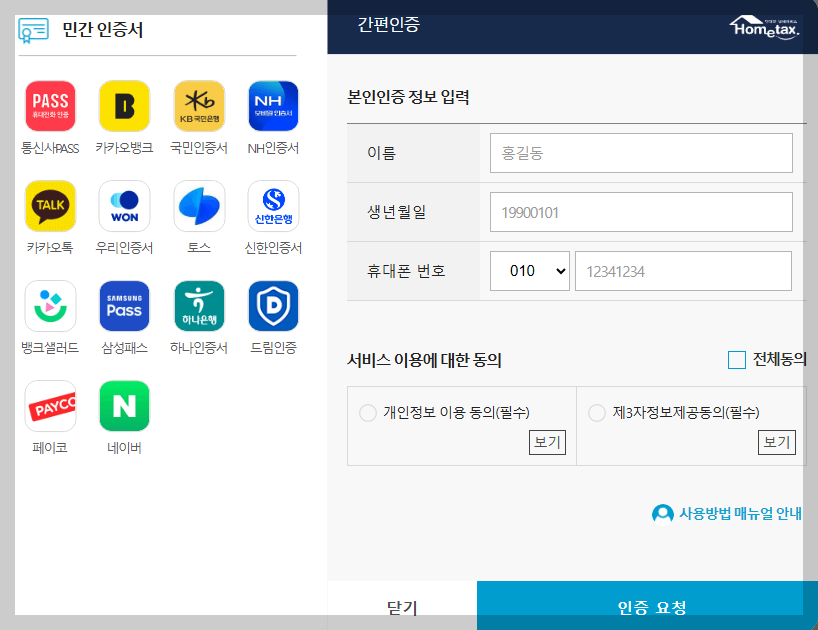Choose the 우리인증서 WON icon
The width and height of the screenshot is (818, 630).
click(124, 206)
